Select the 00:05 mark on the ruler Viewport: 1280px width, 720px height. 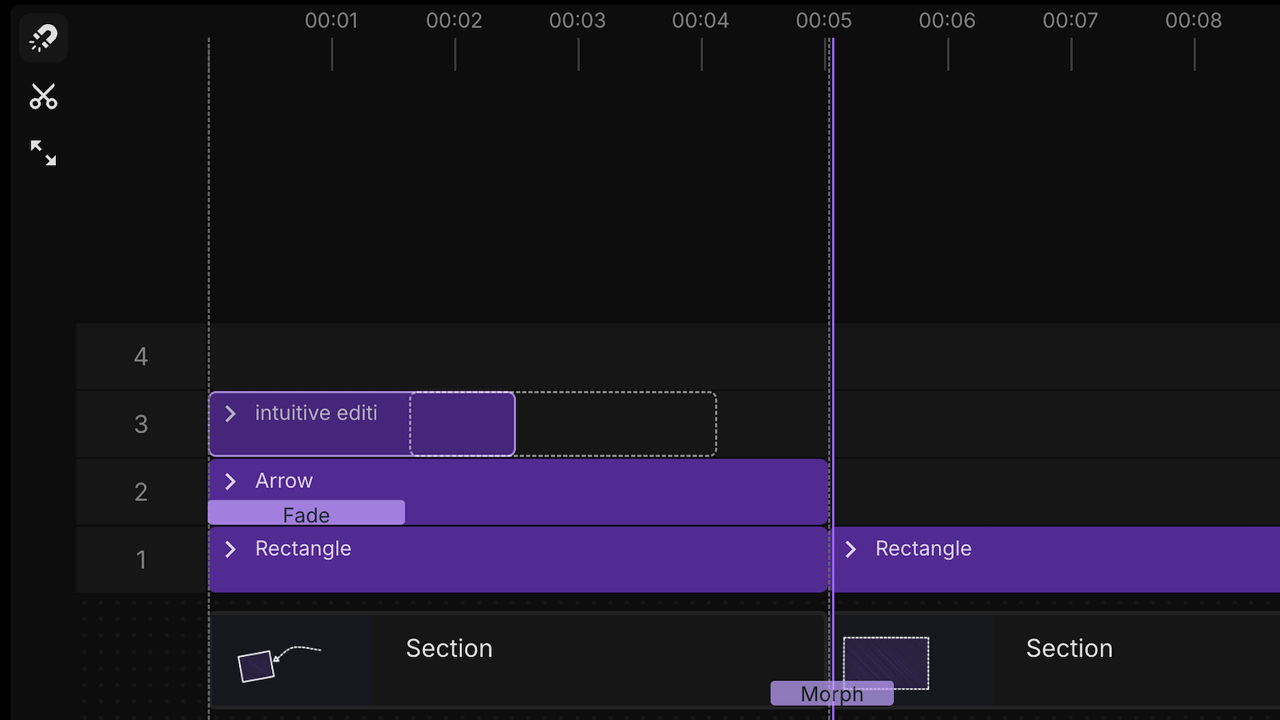[824, 20]
